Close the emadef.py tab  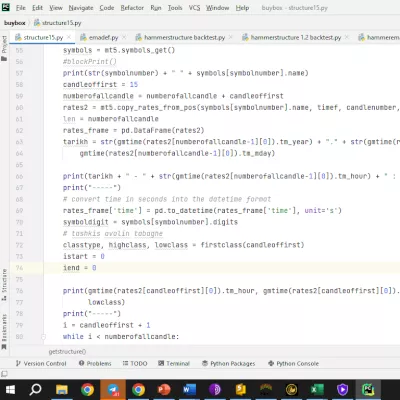(x=124, y=37)
